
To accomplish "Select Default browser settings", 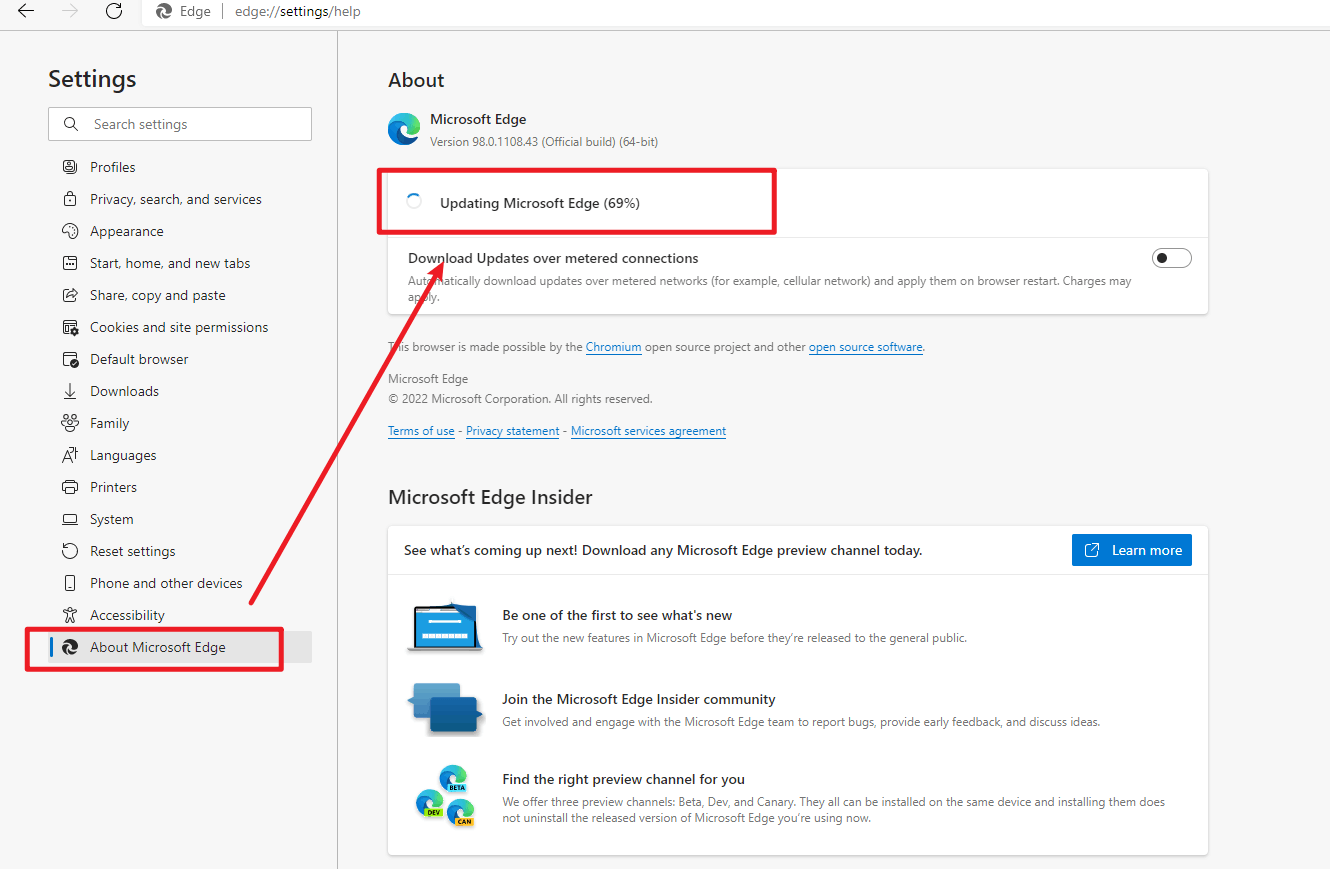I will click(139, 359).
